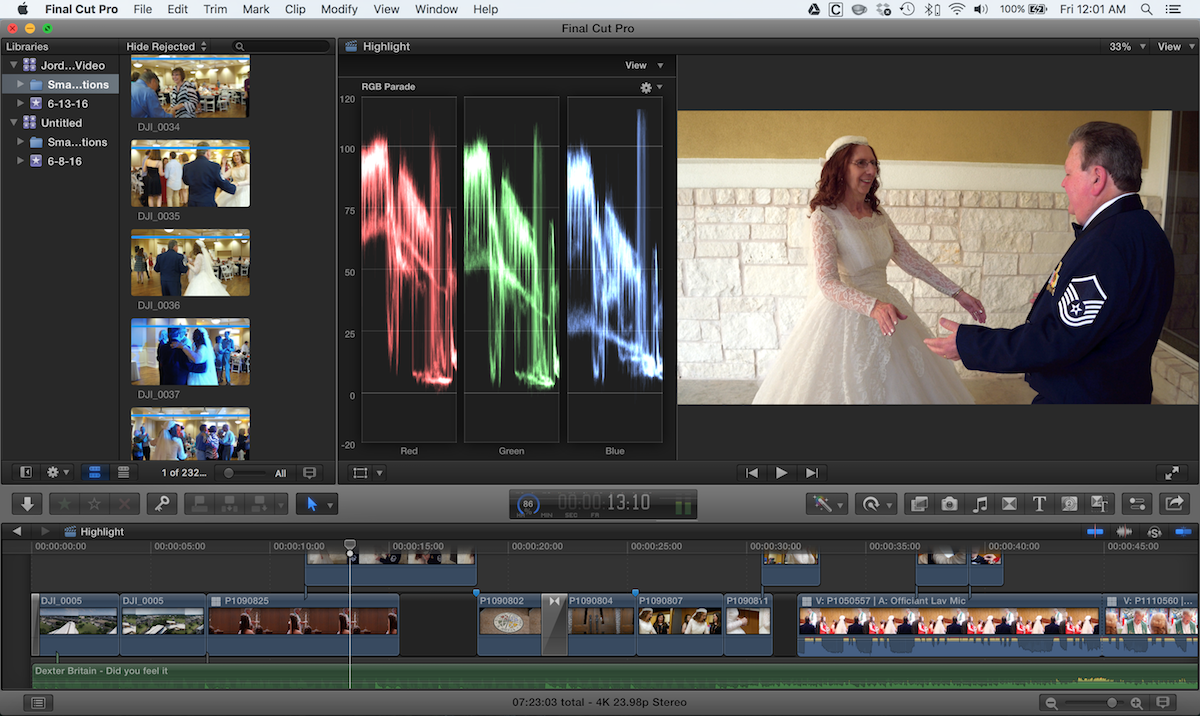
Task: Open the 33% viewer zoom dropdown
Action: (1127, 47)
